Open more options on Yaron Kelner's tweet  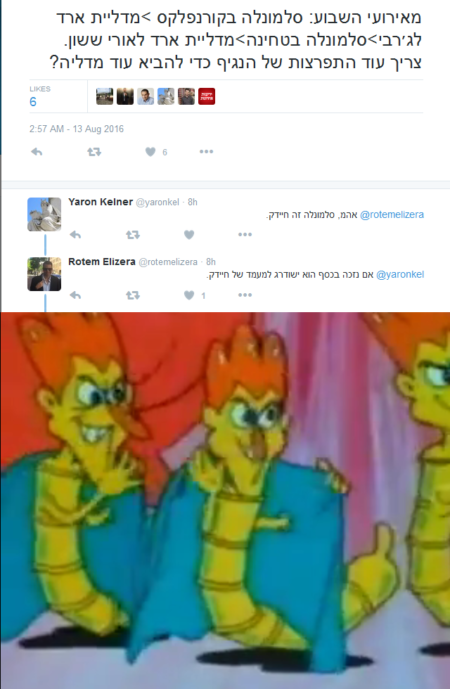click(245, 235)
